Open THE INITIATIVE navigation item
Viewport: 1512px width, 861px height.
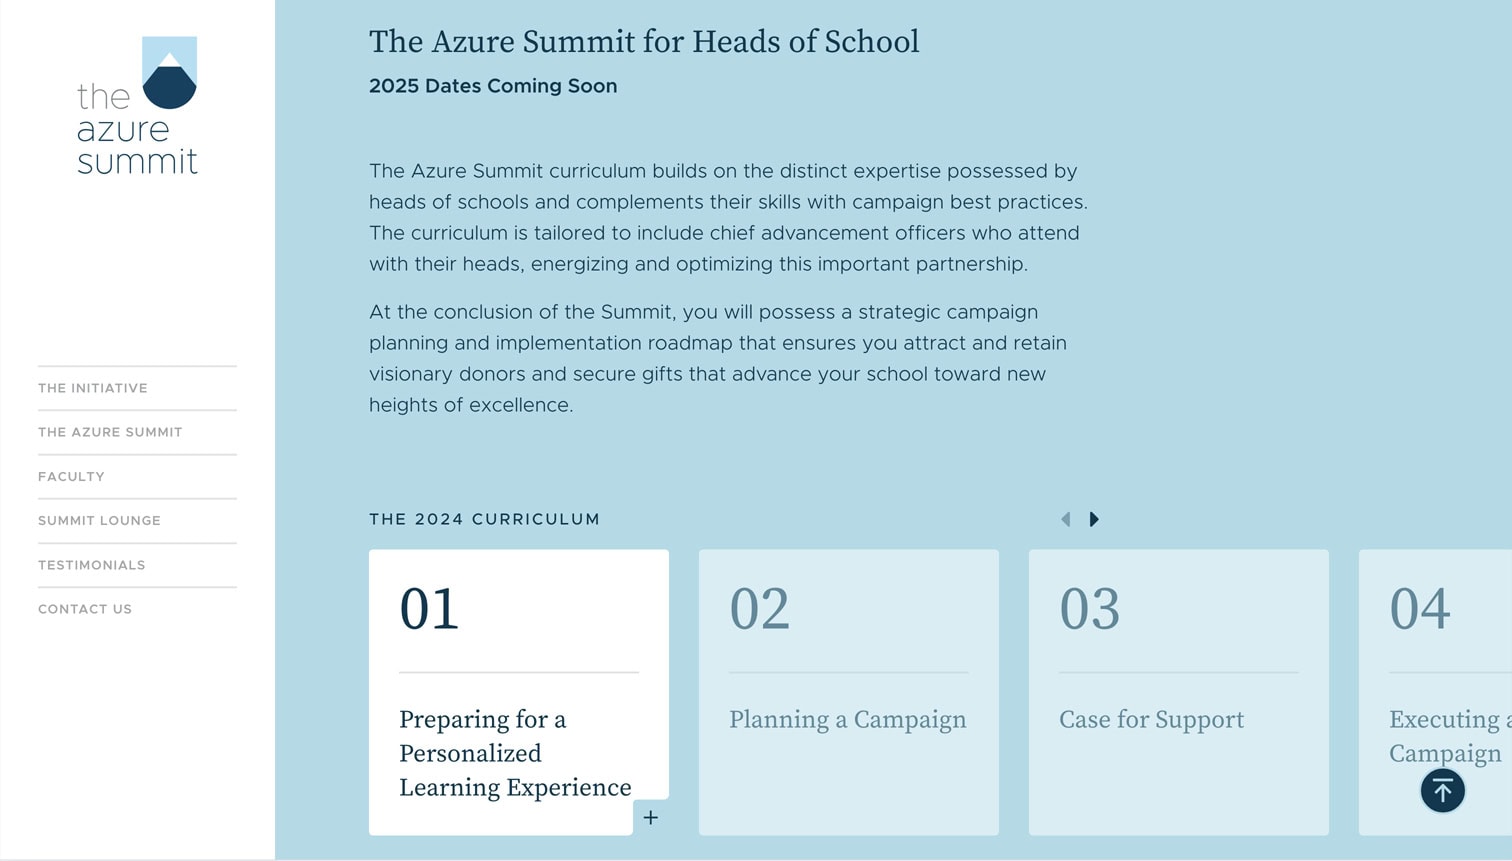click(x=92, y=388)
